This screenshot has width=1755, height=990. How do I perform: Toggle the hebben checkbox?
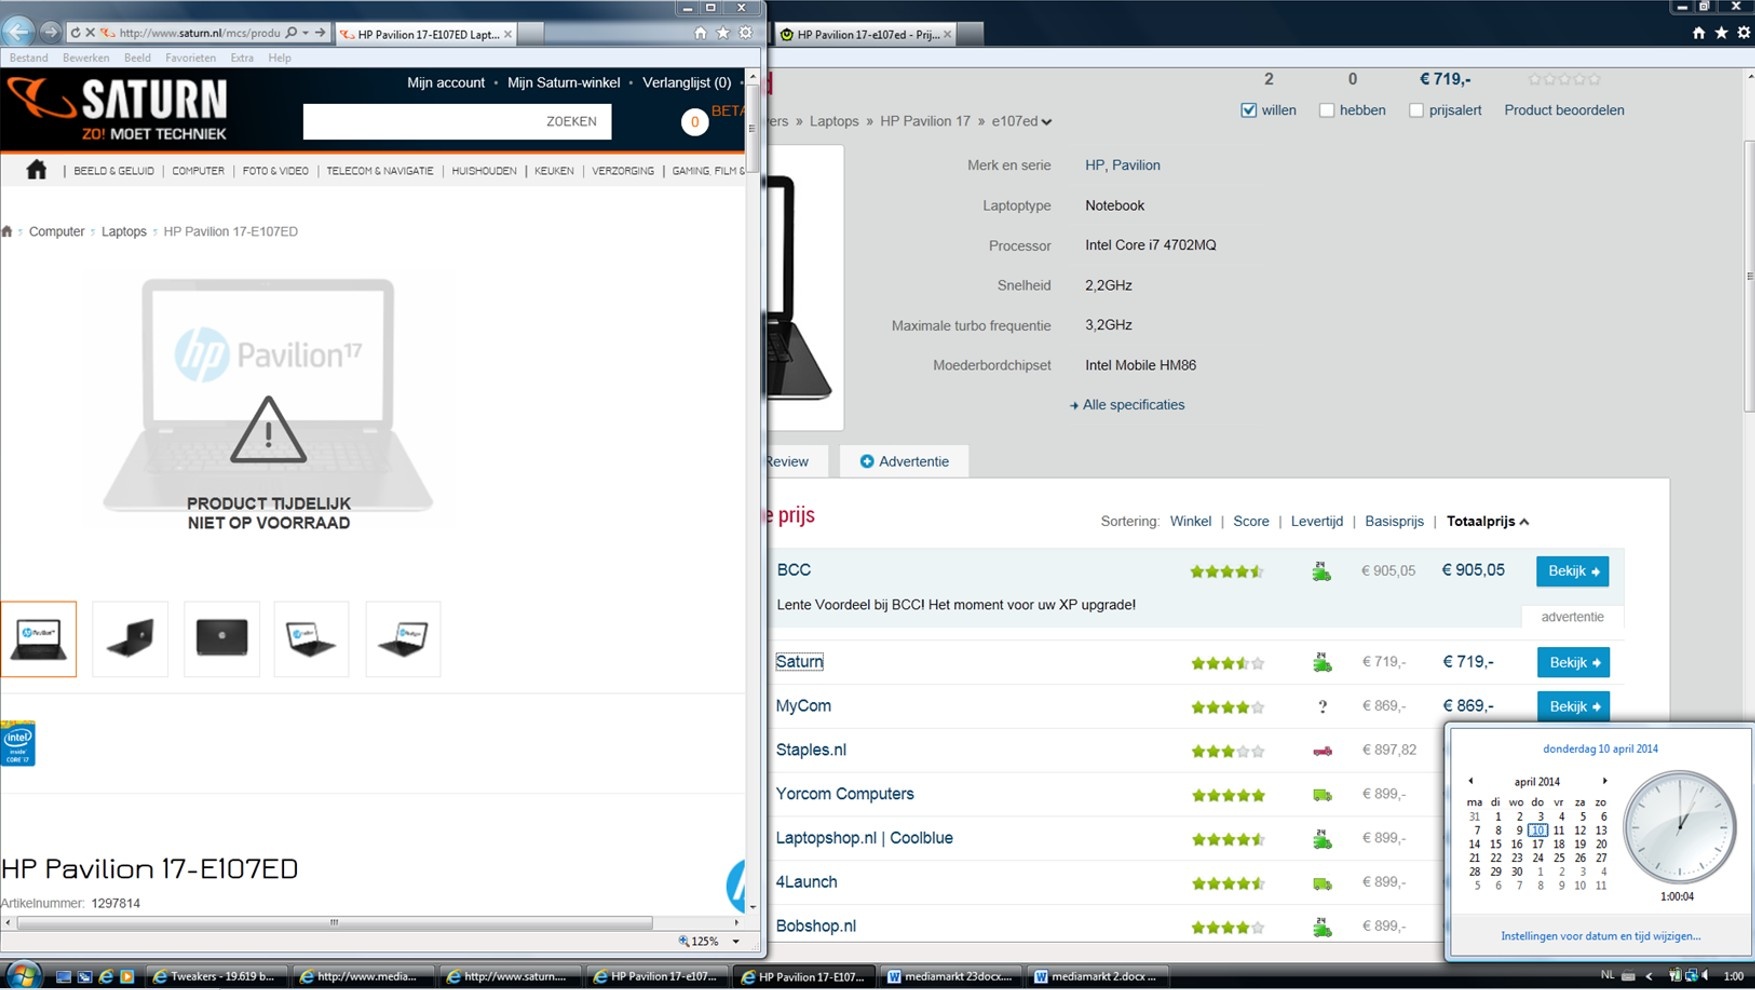1327,110
